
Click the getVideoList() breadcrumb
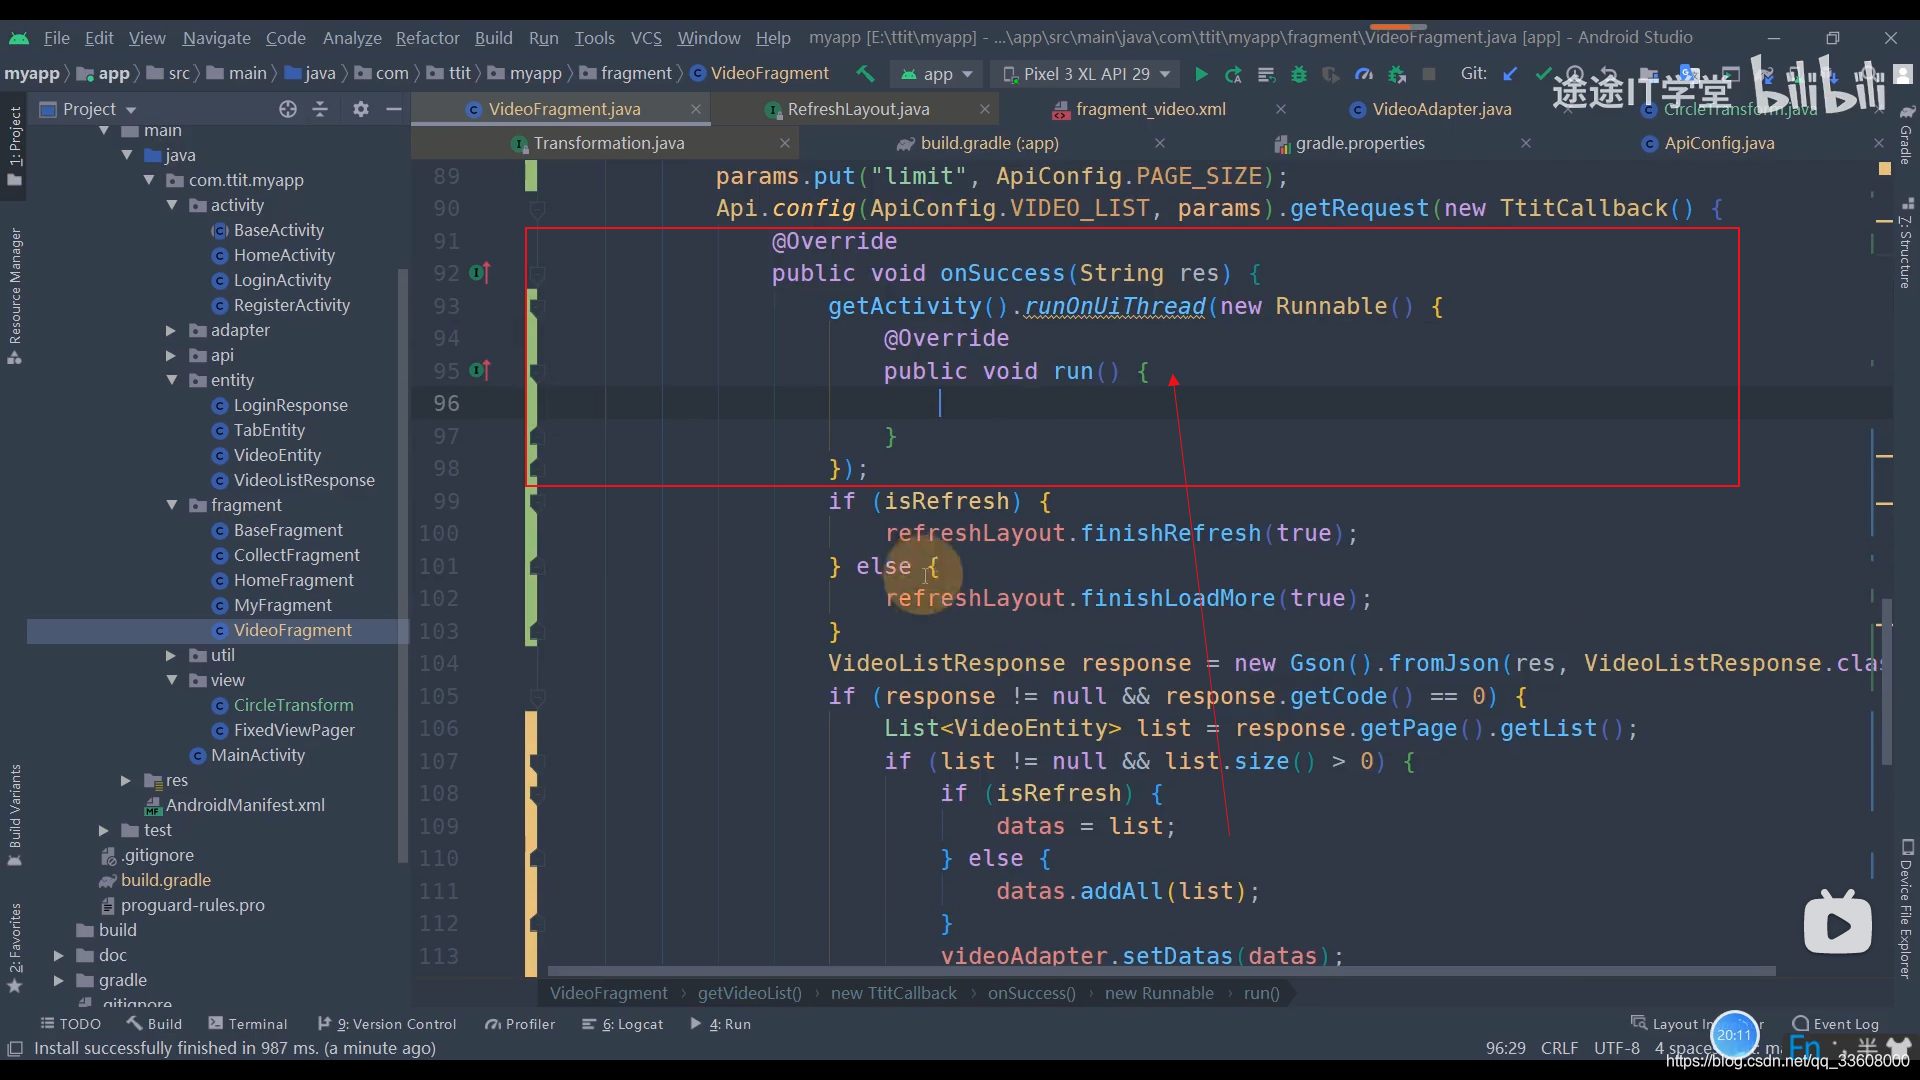pos(749,993)
